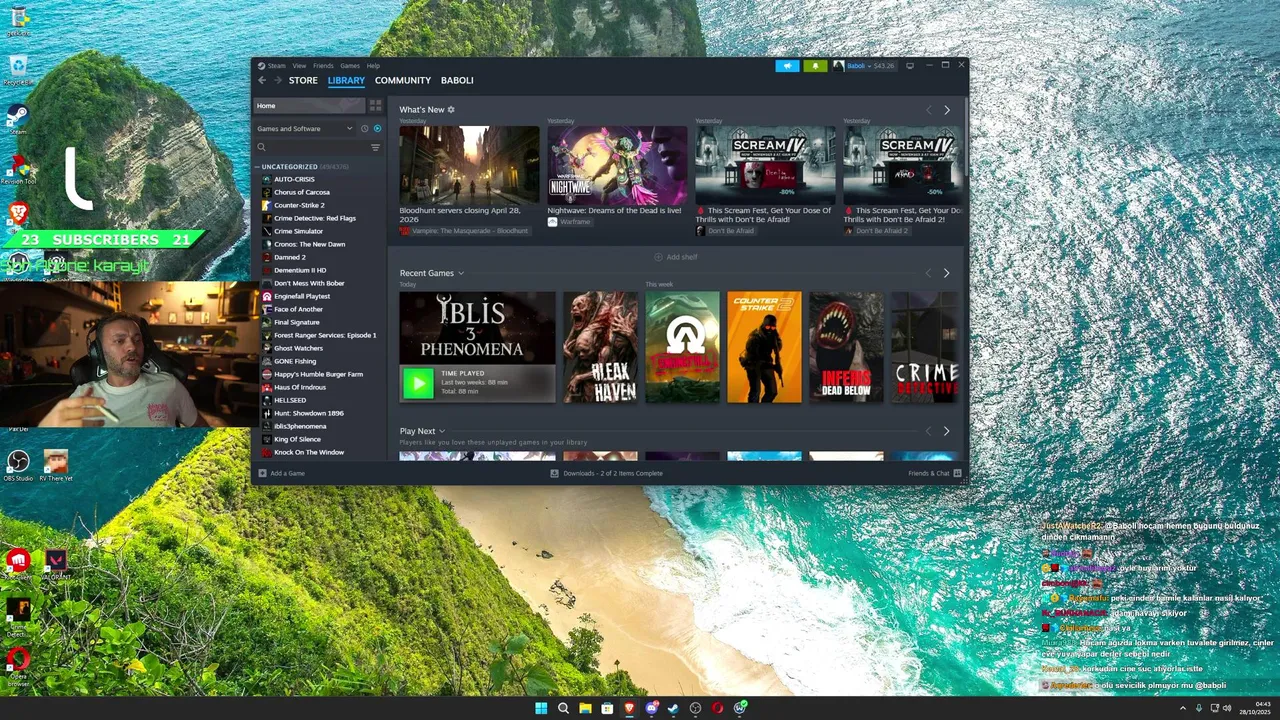The width and height of the screenshot is (1280, 720).
Task: Select Knock On The Window in list
Action: (309, 452)
